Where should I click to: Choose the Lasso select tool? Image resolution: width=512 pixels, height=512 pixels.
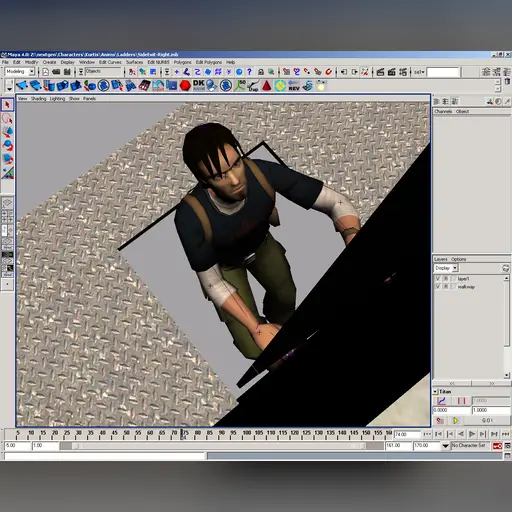click(x=7, y=118)
